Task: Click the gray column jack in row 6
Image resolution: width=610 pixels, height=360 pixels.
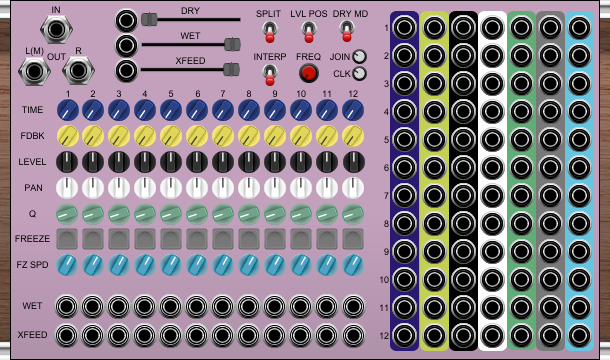Action: tap(550, 167)
